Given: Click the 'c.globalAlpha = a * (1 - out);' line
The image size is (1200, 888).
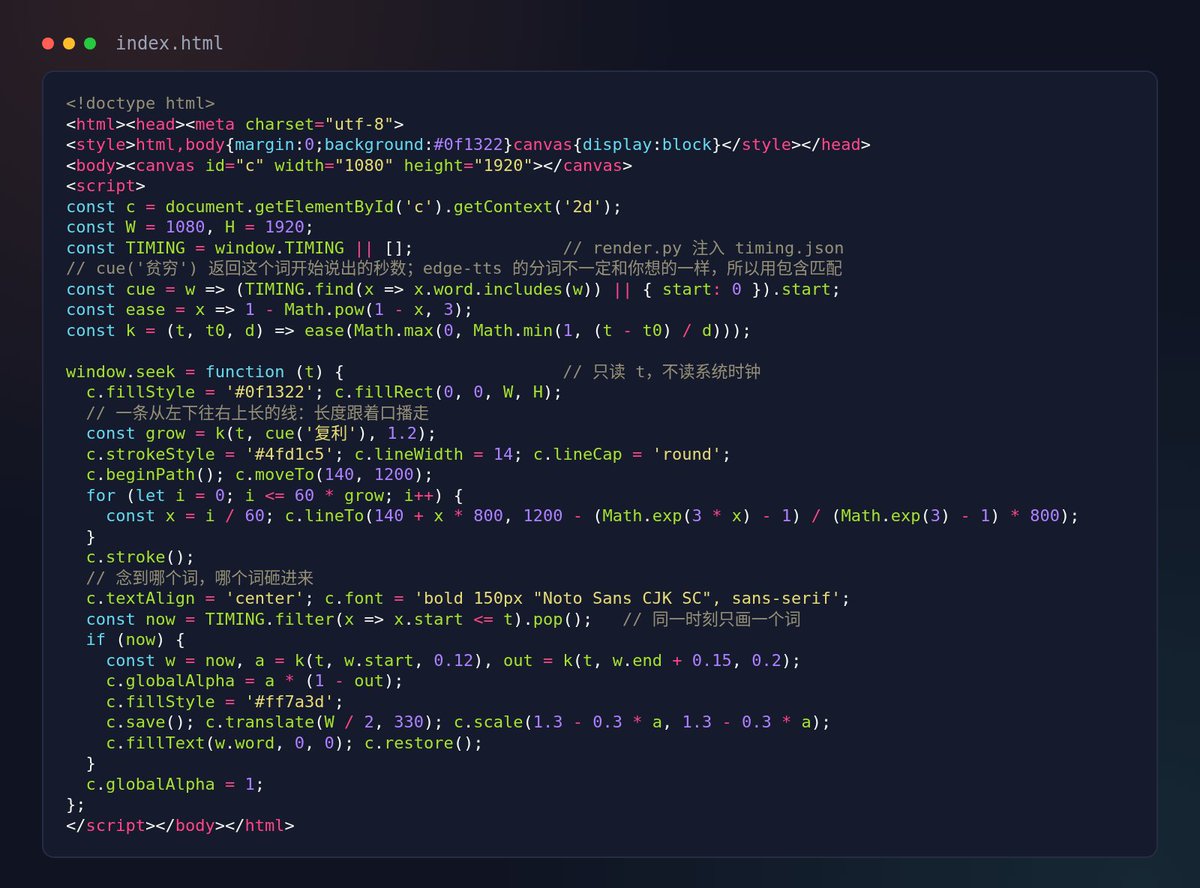Looking at the screenshot, I should (254, 681).
